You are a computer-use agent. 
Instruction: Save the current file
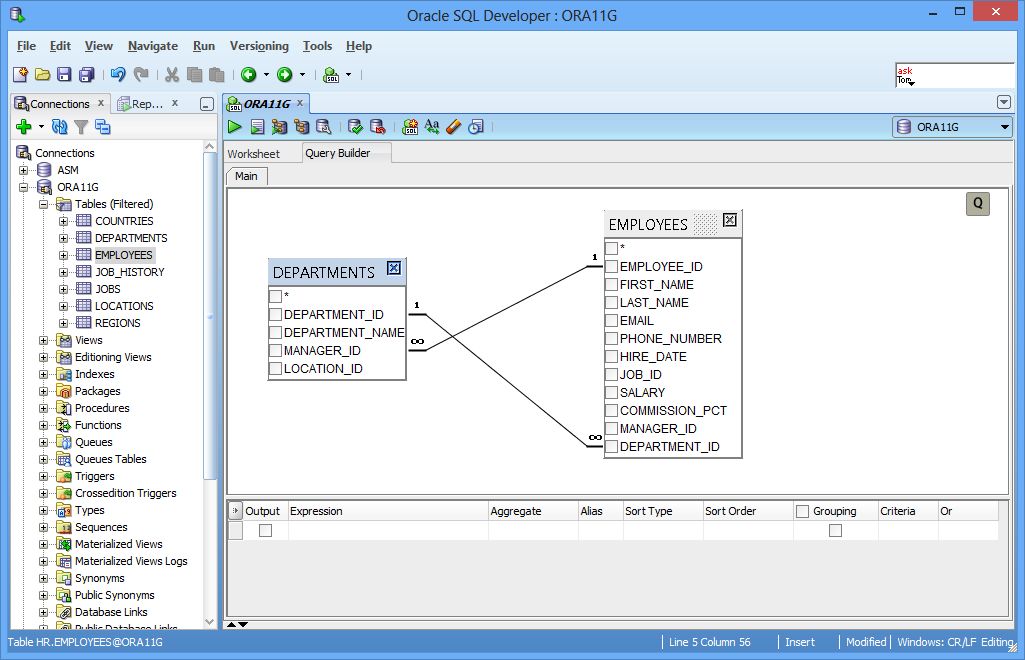point(64,74)
